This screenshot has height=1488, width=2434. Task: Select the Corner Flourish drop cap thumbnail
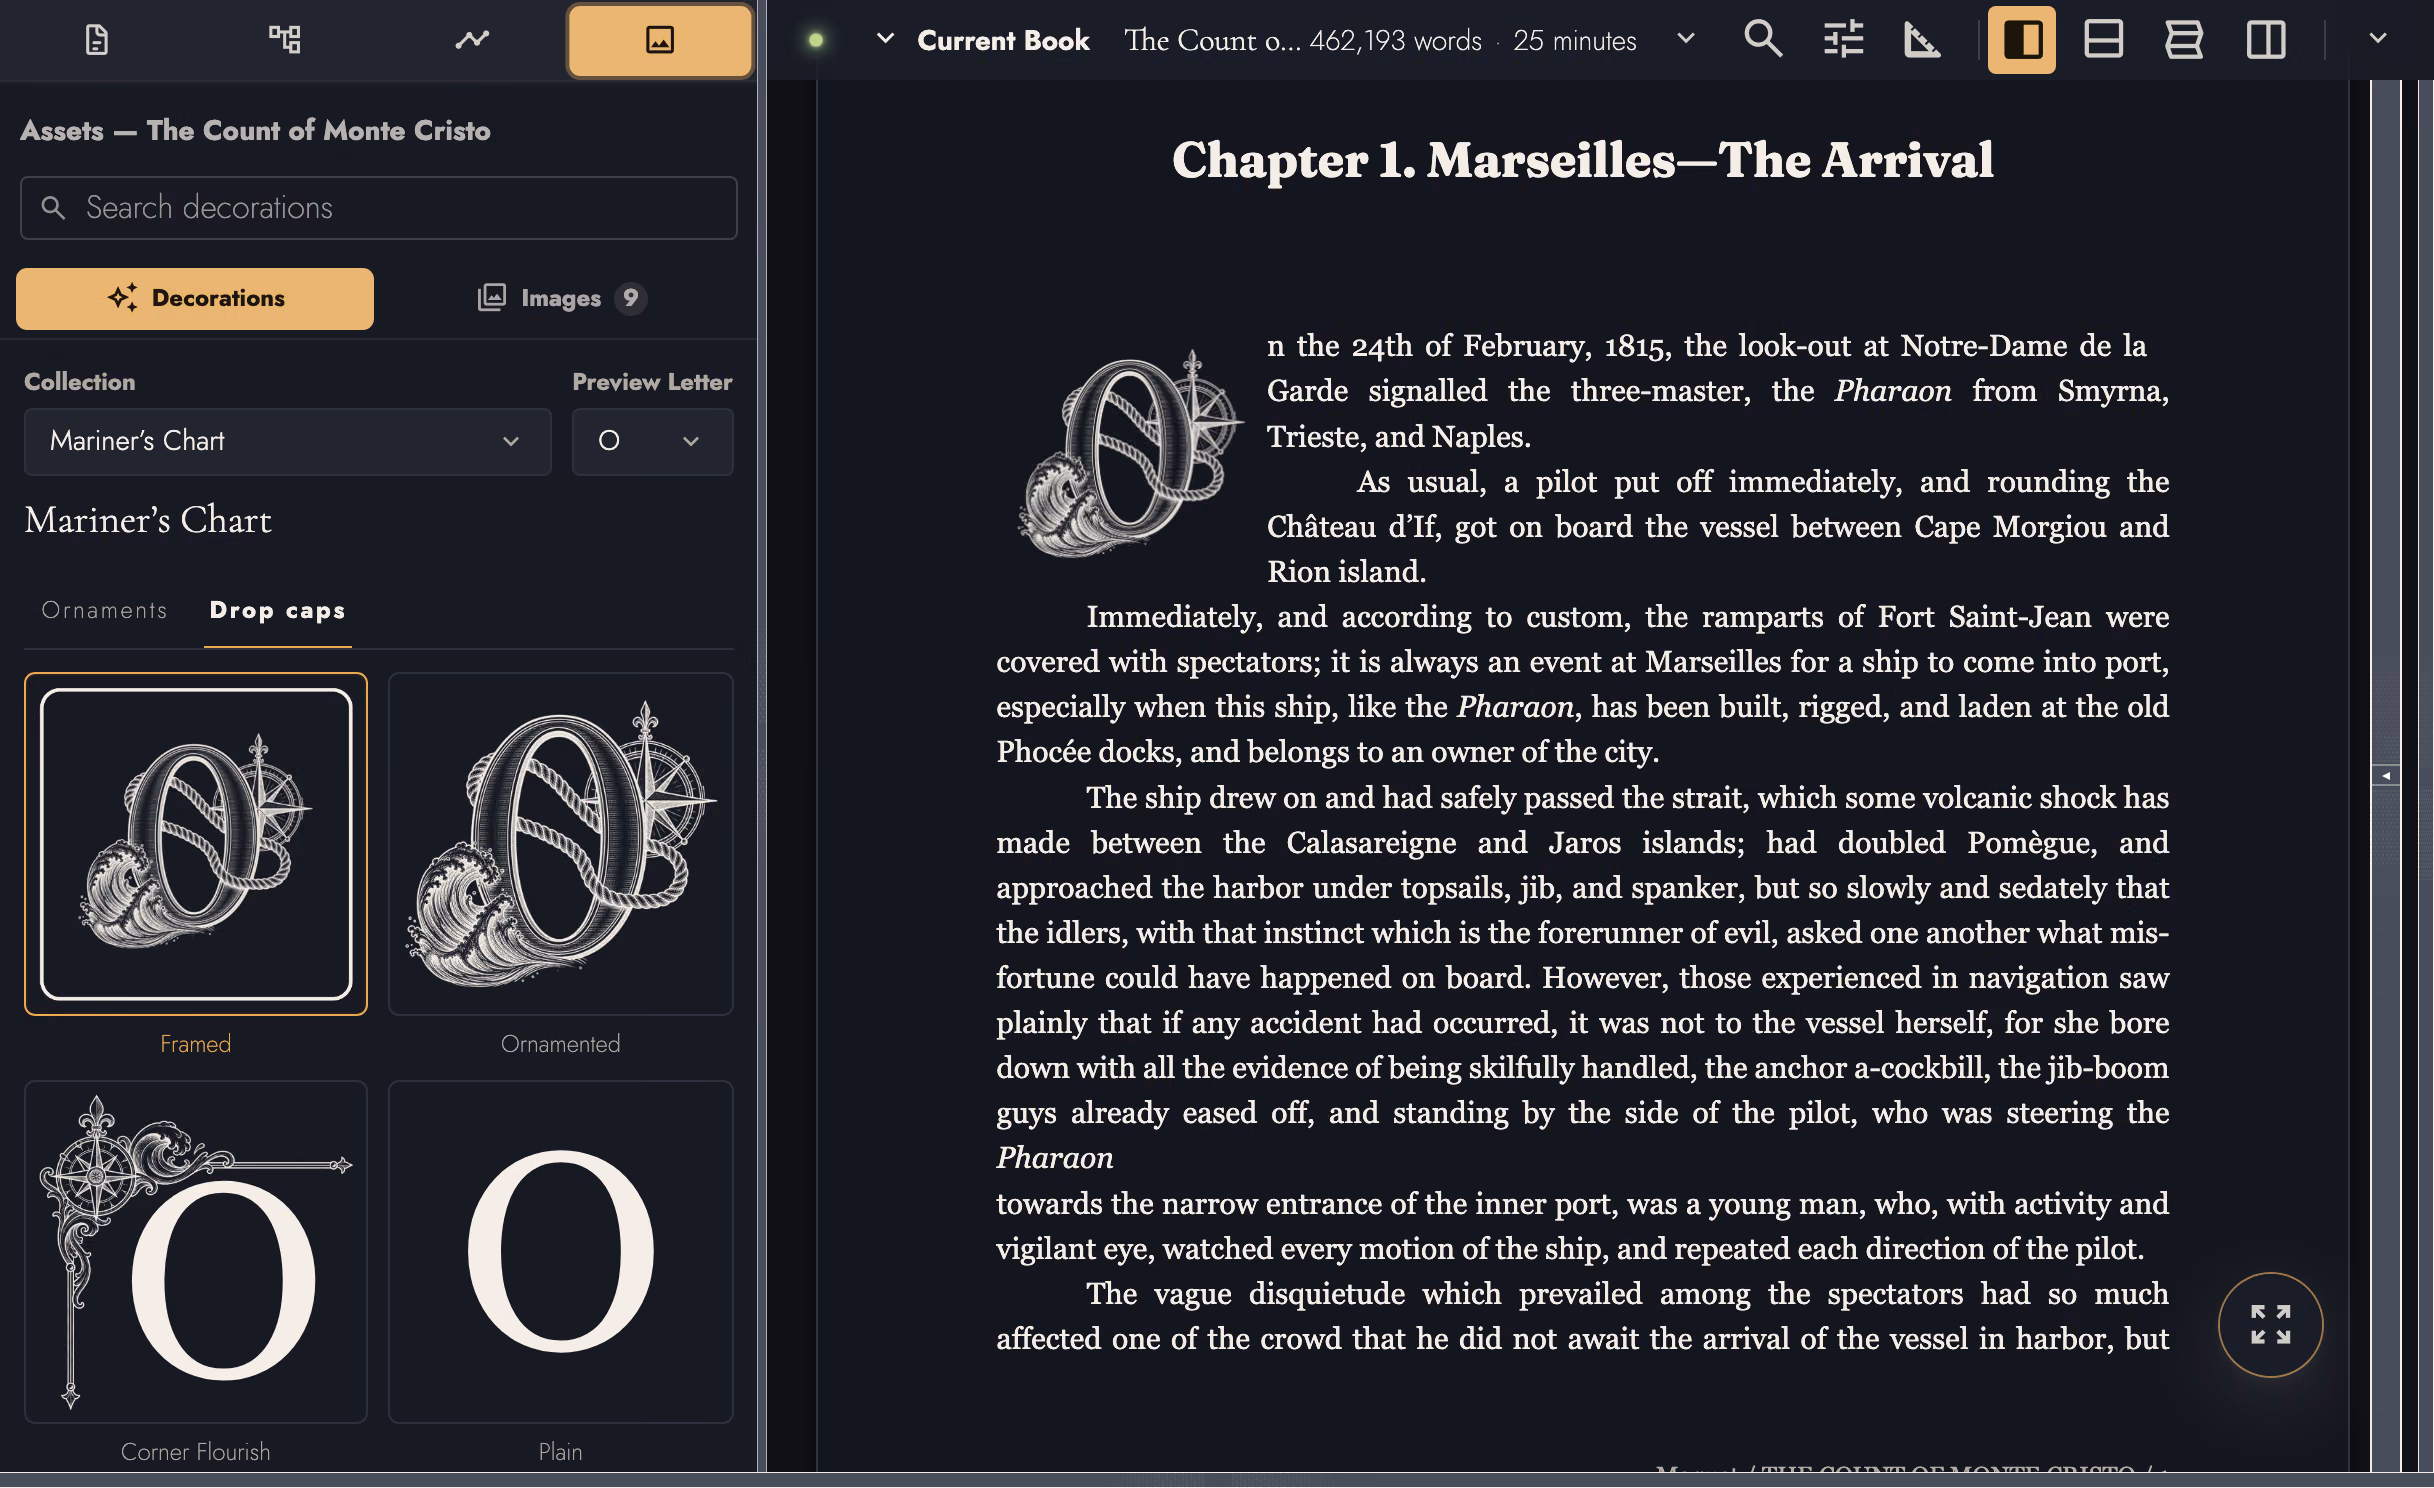pos(196,1252)
